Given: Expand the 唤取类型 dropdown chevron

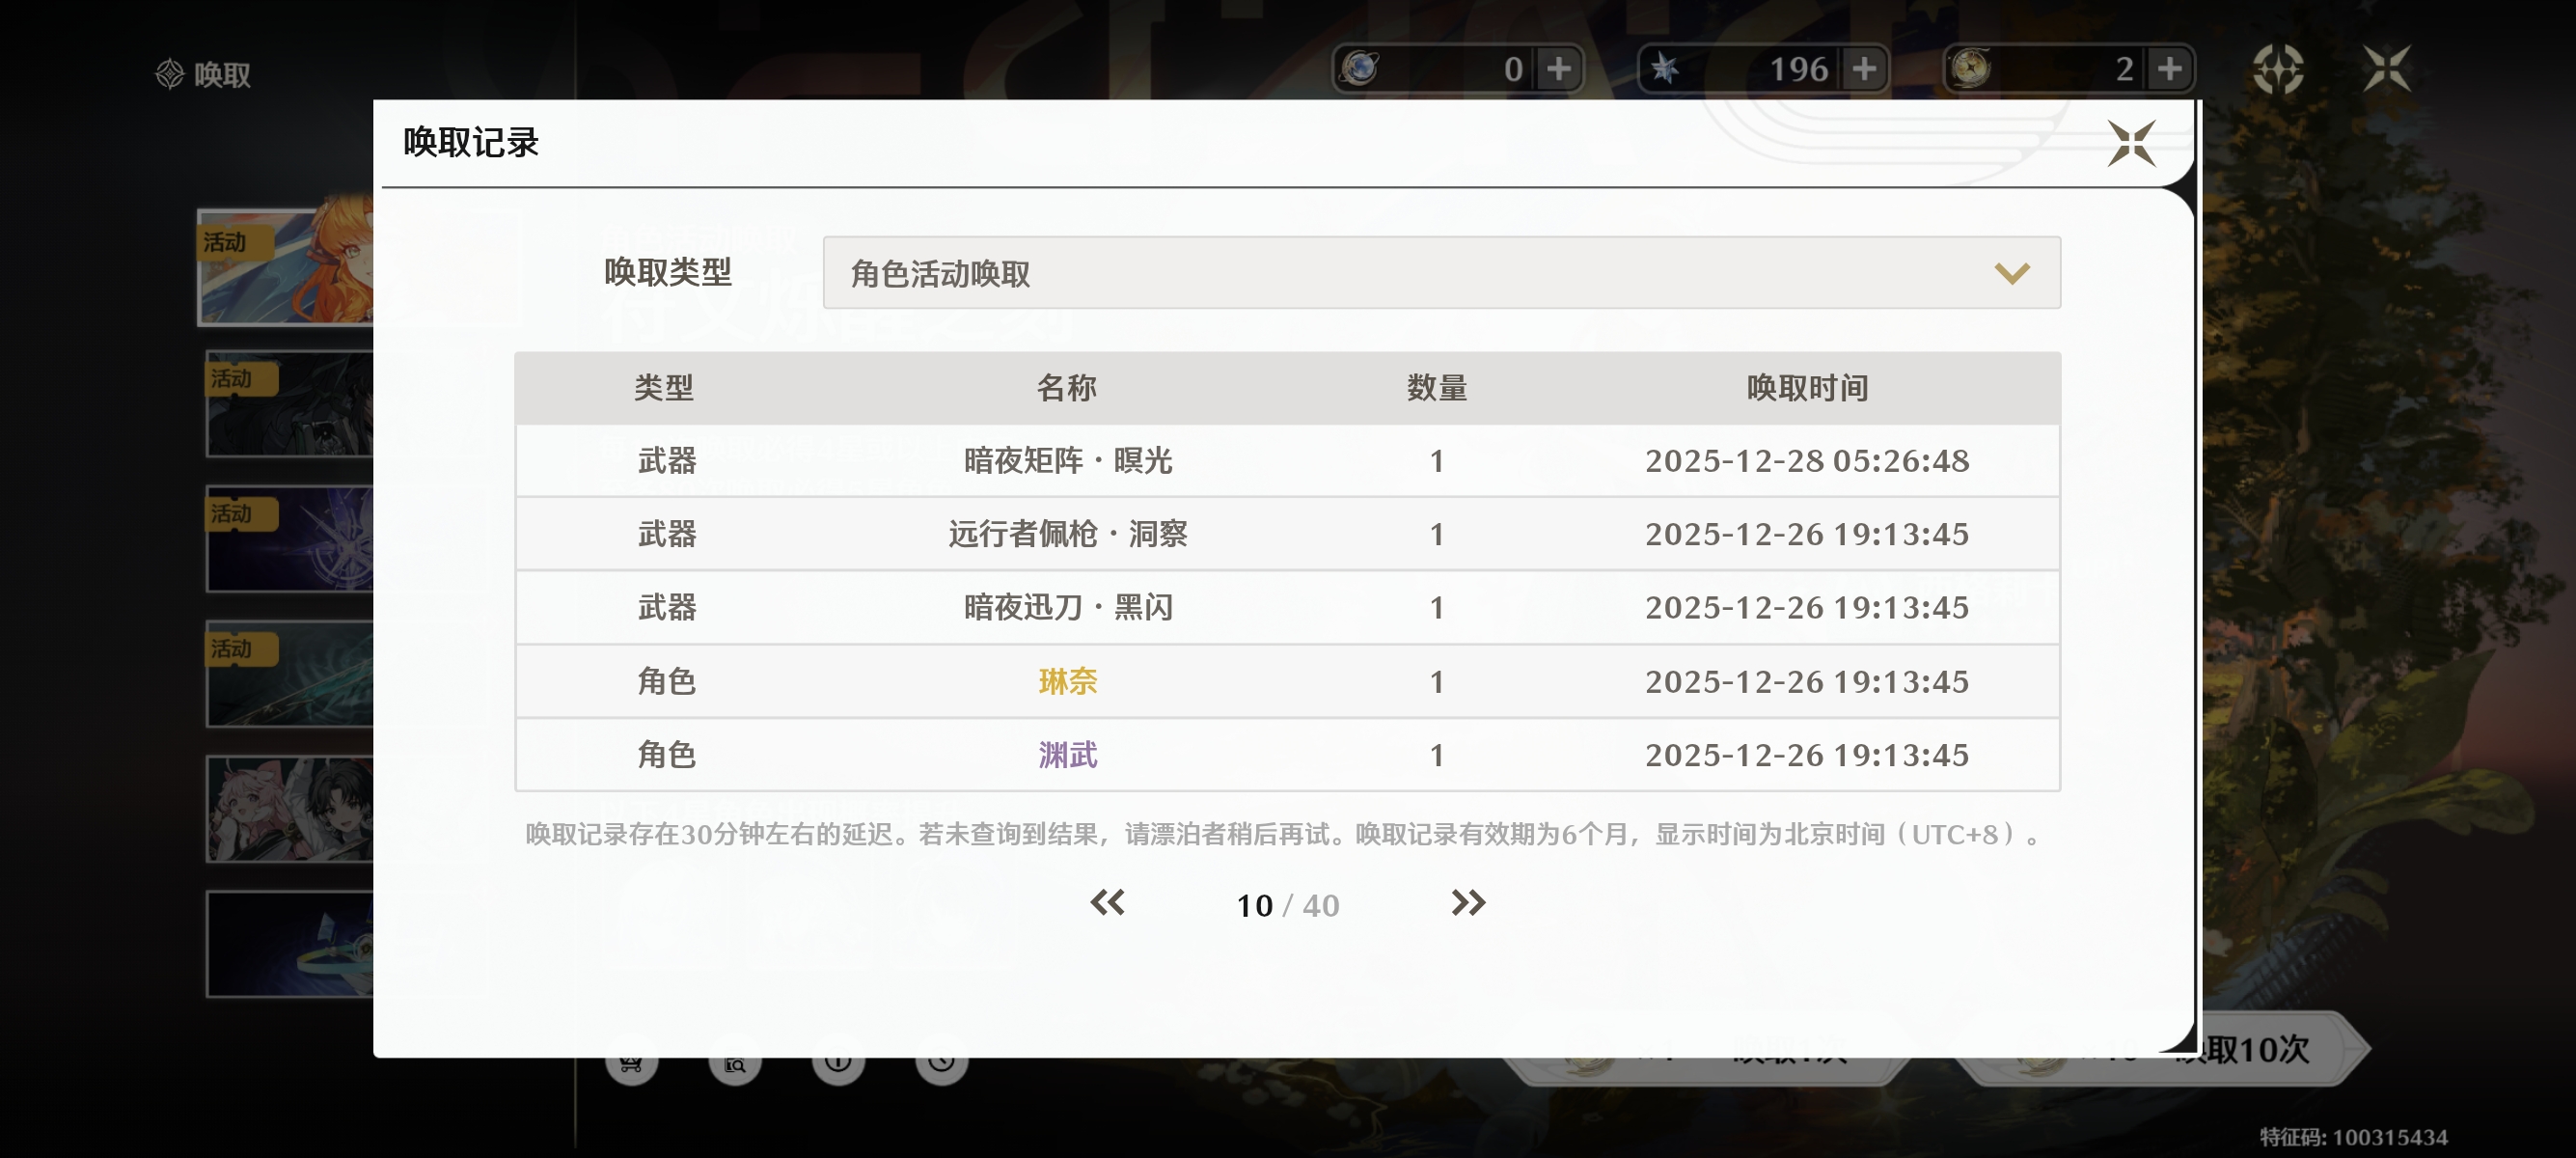Looking at the screenshot, I should point(2011,273).
